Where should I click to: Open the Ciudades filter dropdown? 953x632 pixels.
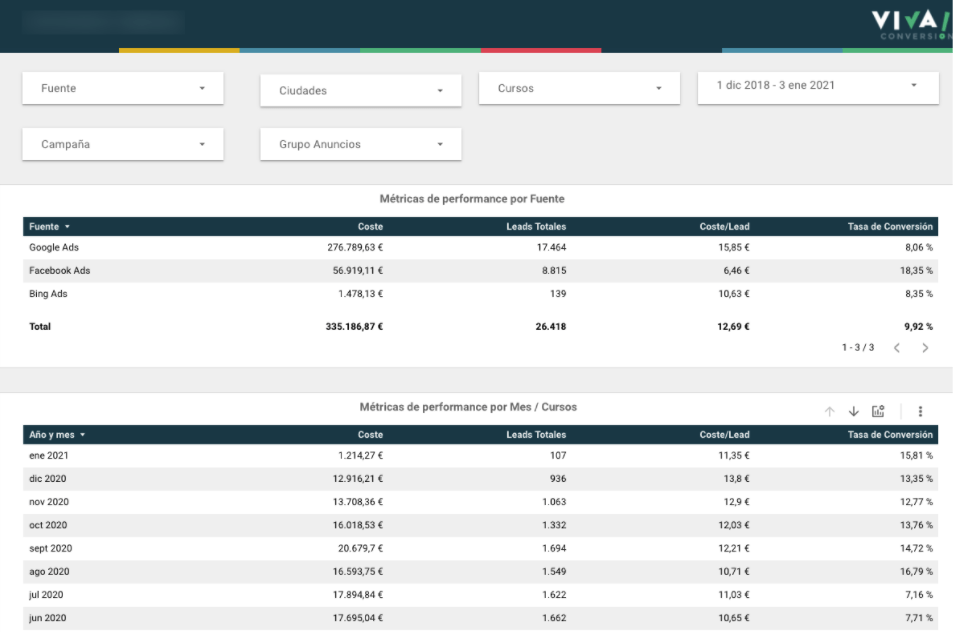(360, 91)
